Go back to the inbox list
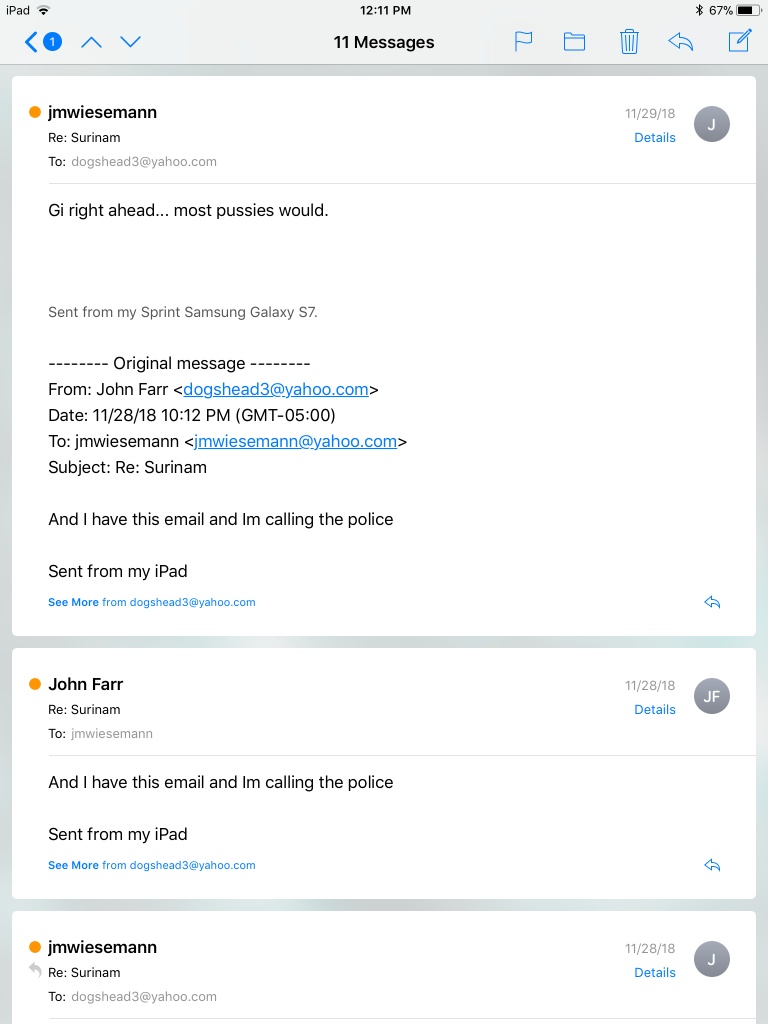768x1024 pixels. (42, 42)
